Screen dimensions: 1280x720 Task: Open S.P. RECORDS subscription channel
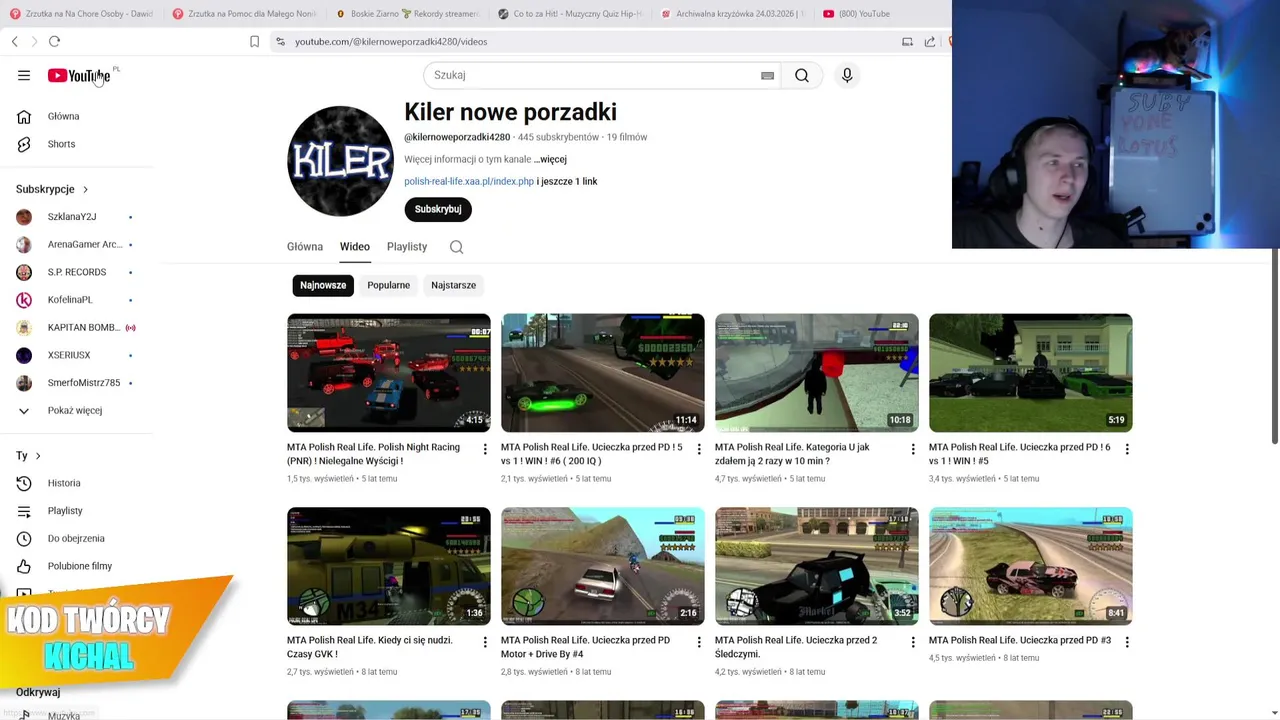point(76,272)
